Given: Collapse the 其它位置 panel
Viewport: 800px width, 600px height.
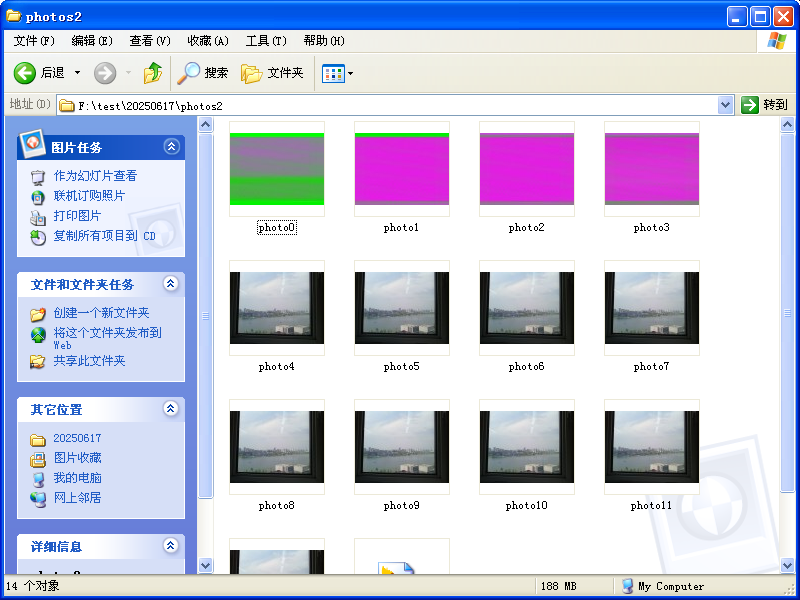Looking at the screenshot, I should click(x=170, y=409).
